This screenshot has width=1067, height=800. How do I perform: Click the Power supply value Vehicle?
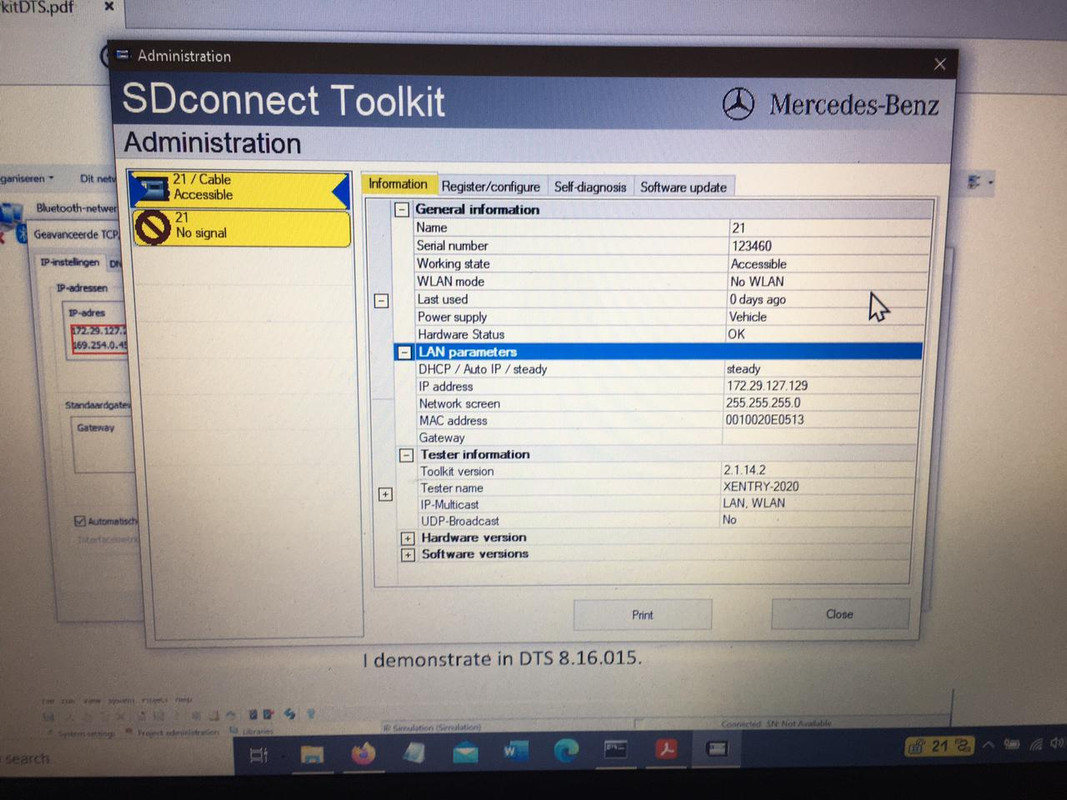[x=748, y=317]
